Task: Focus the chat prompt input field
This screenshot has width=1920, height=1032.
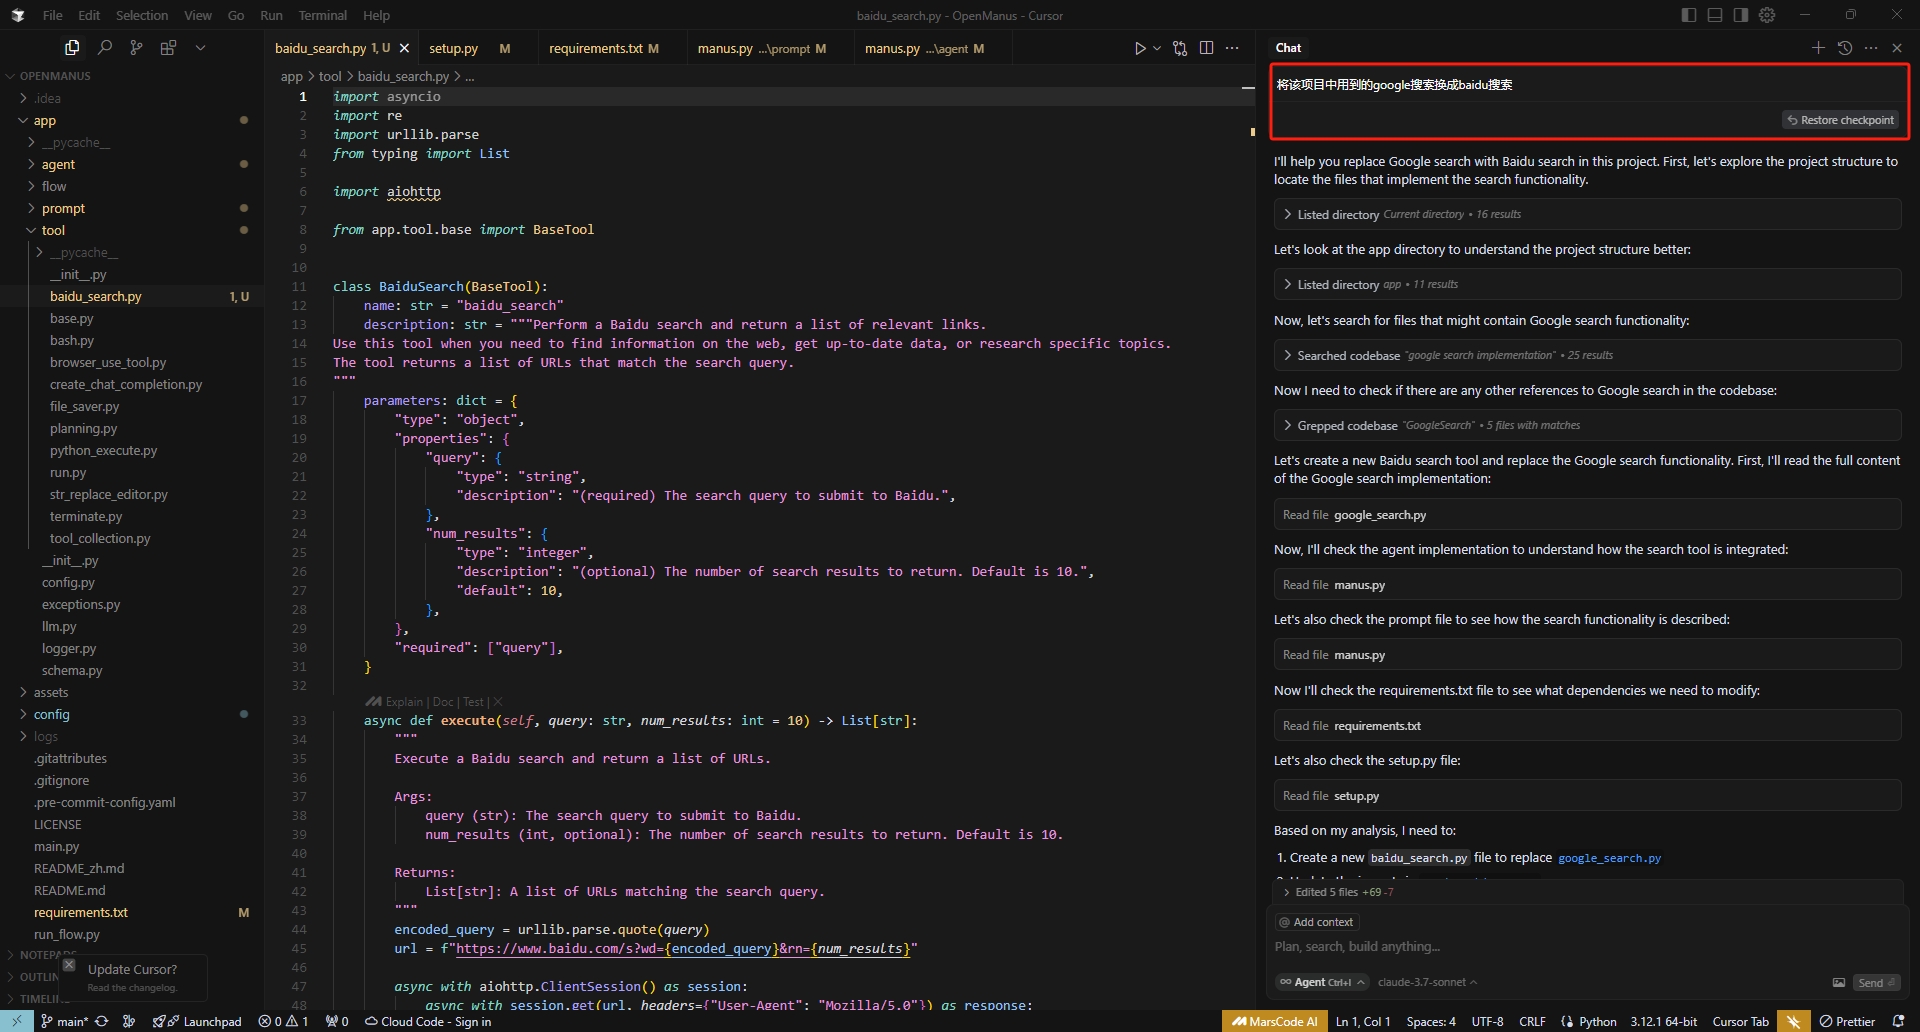Action: (x=1586, y=947)
